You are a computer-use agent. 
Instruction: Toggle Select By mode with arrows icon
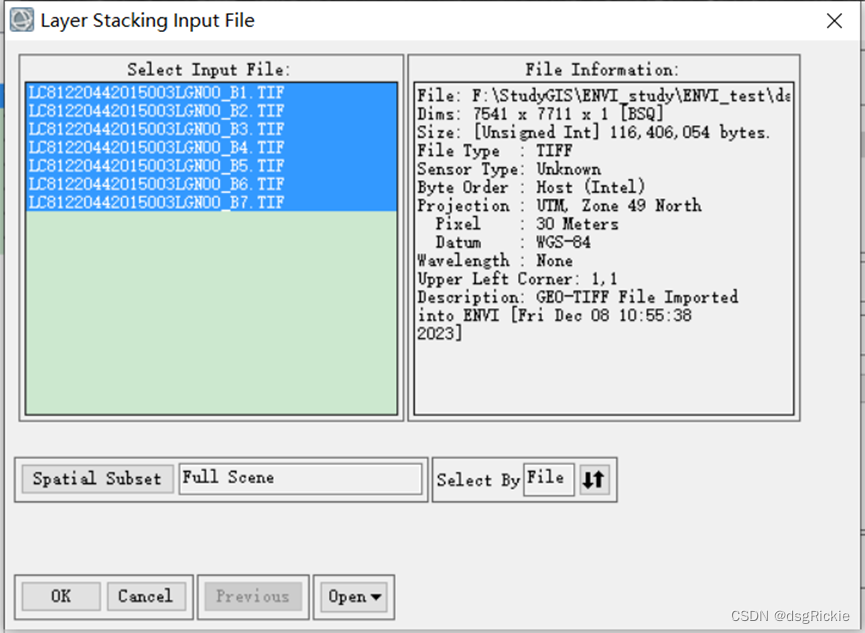[x=594, y=479]
